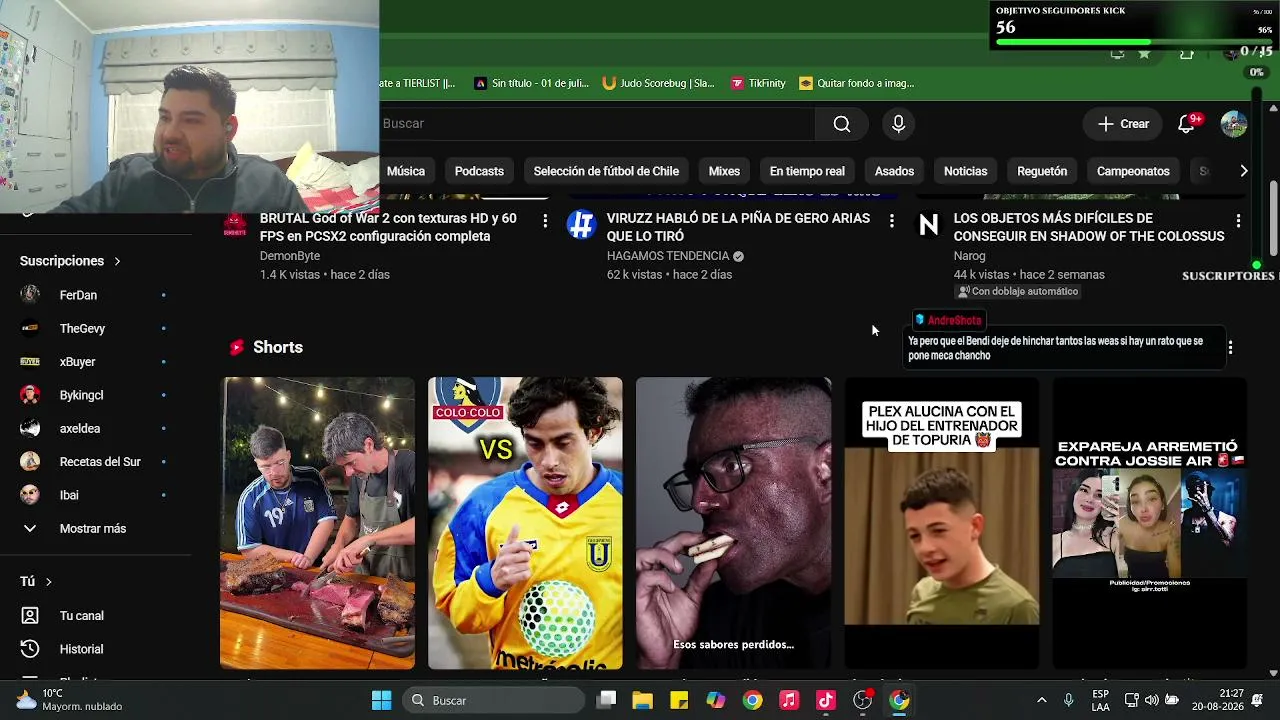Open the Crear dropdown button
This screenshot has width=1280, height=720.
coord(1123,124)
